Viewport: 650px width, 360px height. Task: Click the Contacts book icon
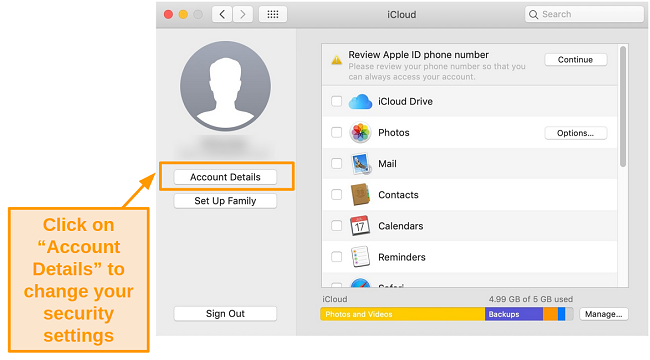(360, 195)
